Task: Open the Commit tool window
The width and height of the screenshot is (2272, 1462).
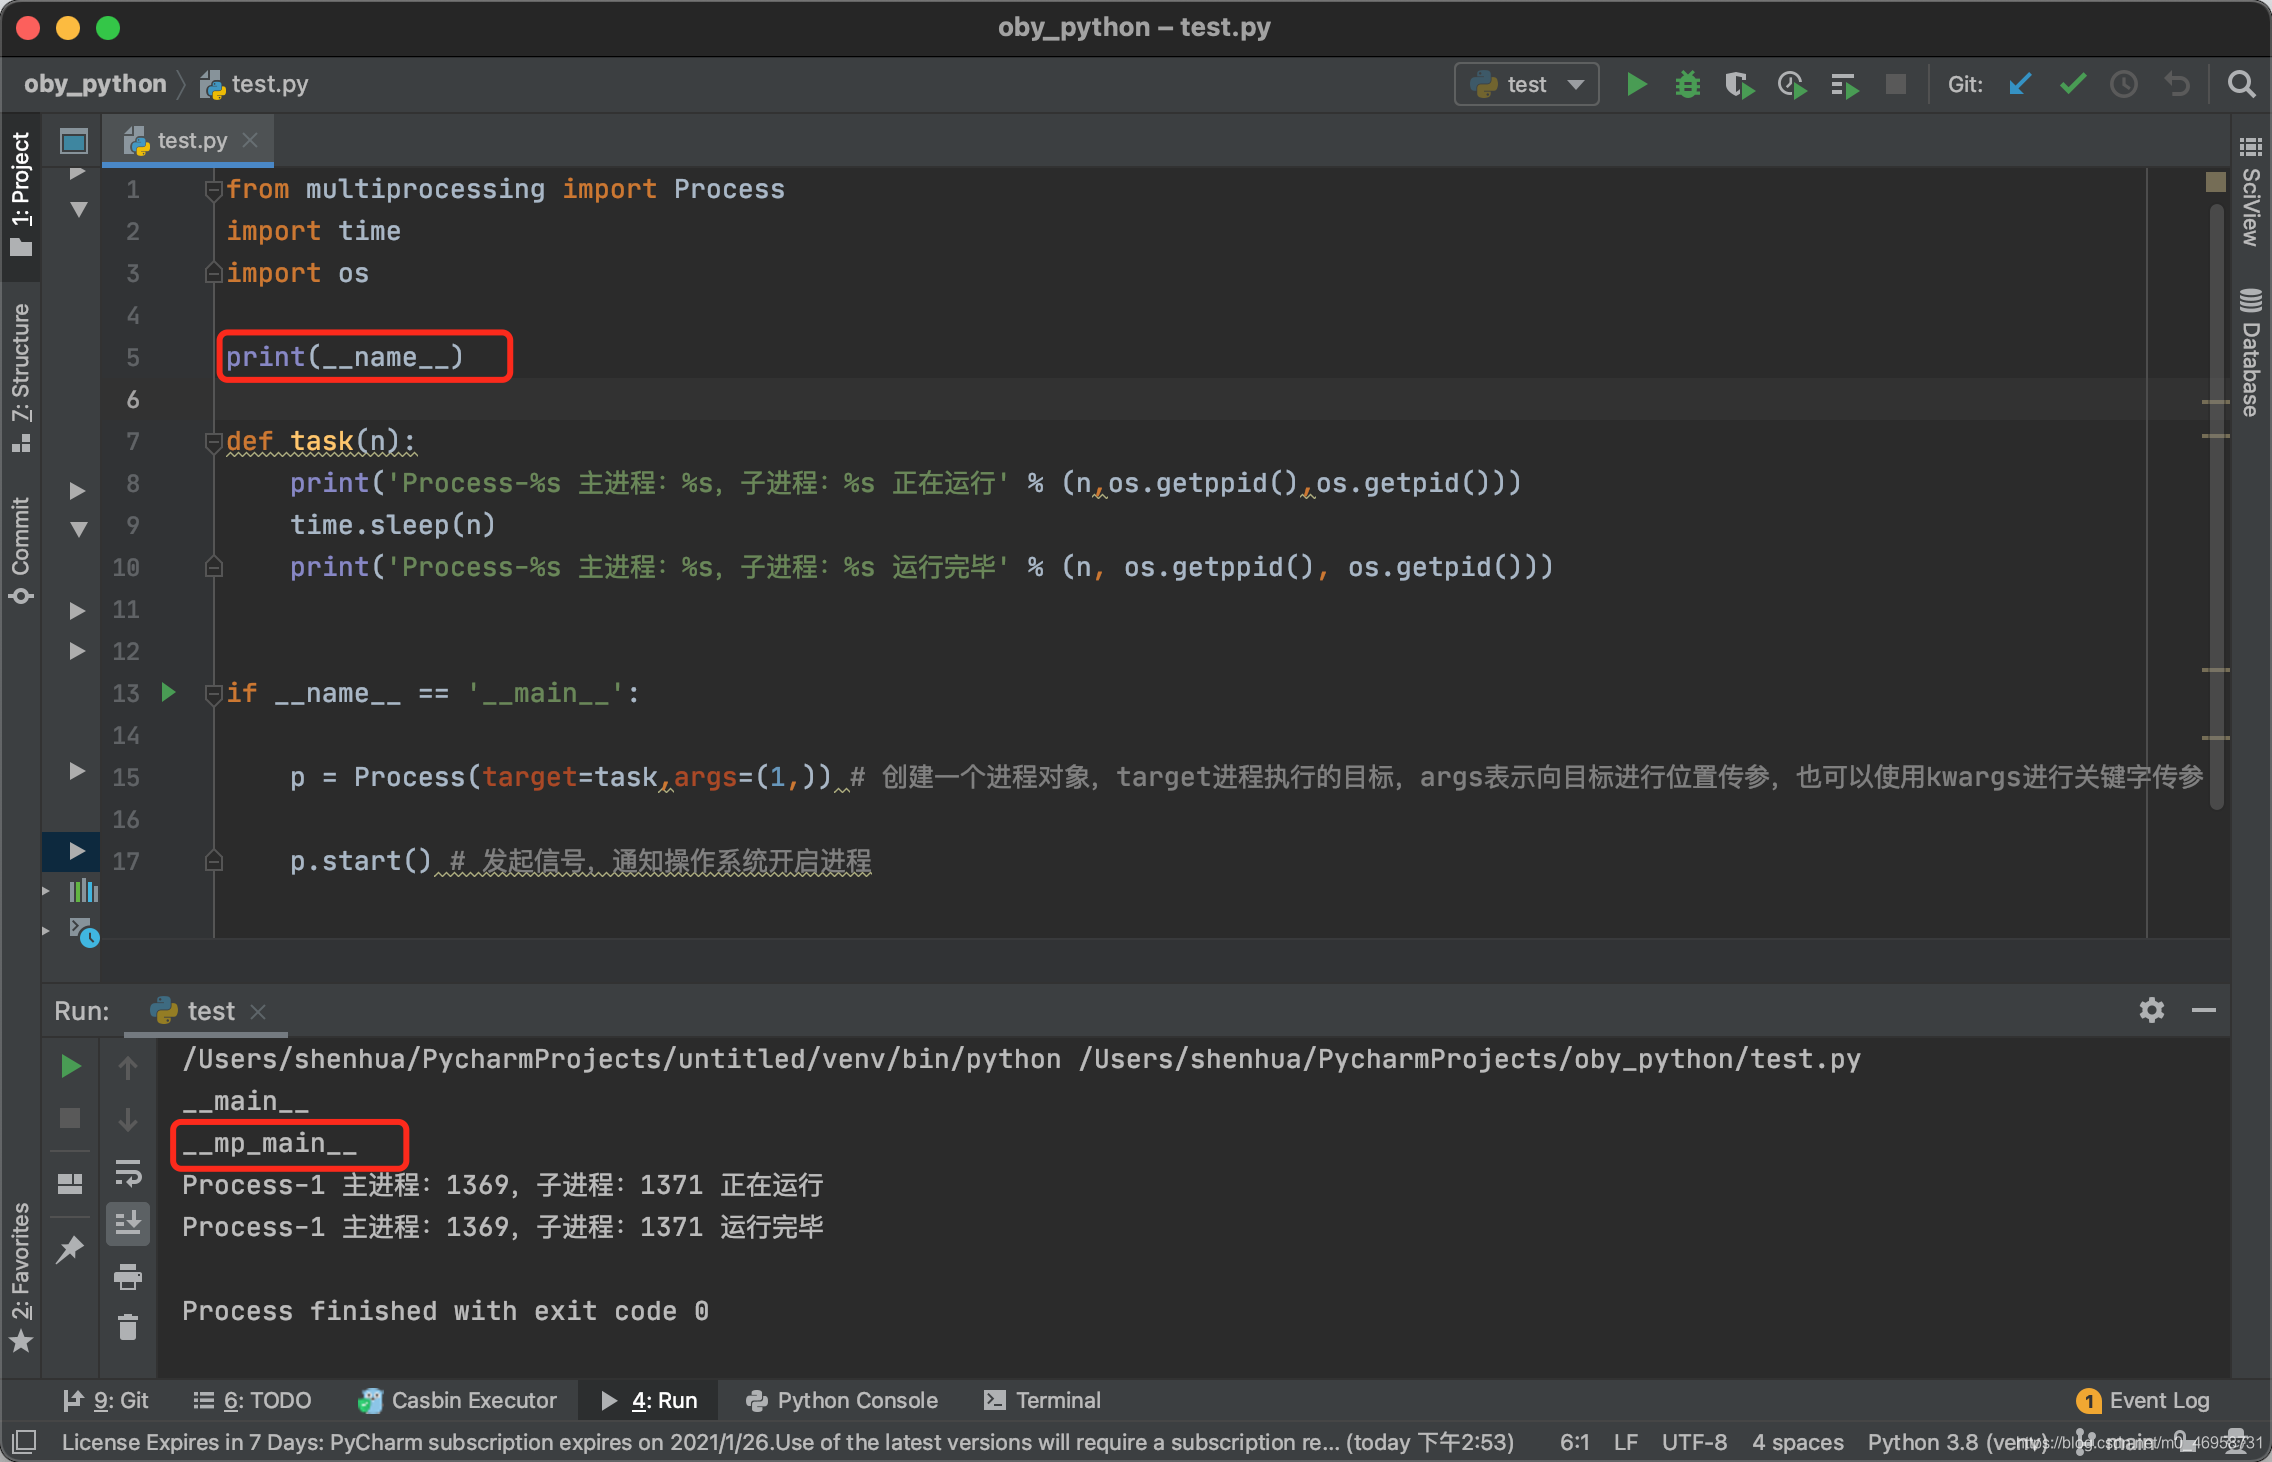Action: (x=21, y=550)
